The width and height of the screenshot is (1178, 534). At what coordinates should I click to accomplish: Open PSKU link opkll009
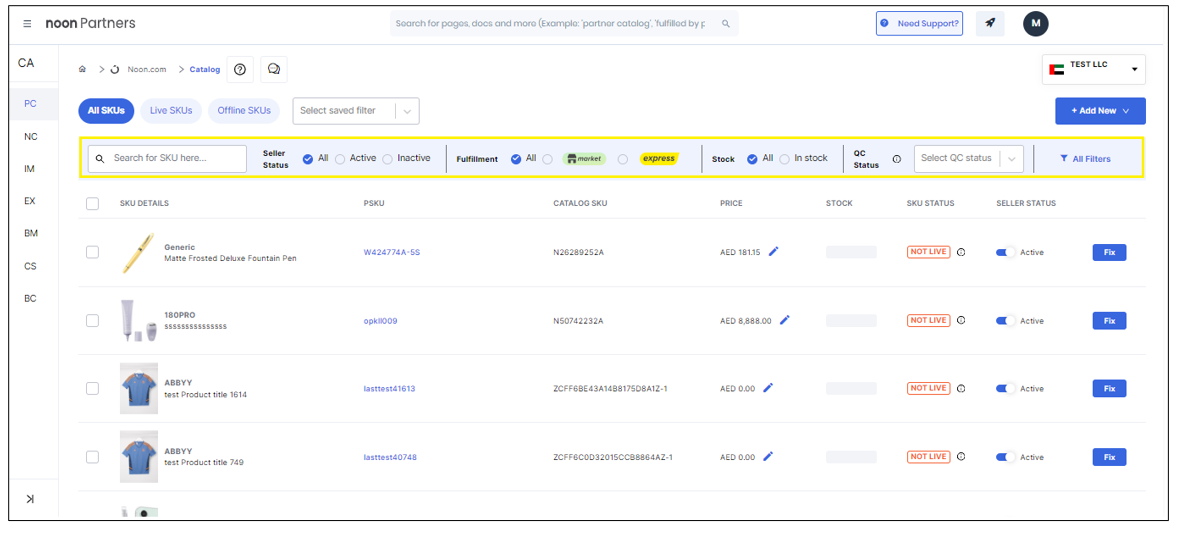380,321
